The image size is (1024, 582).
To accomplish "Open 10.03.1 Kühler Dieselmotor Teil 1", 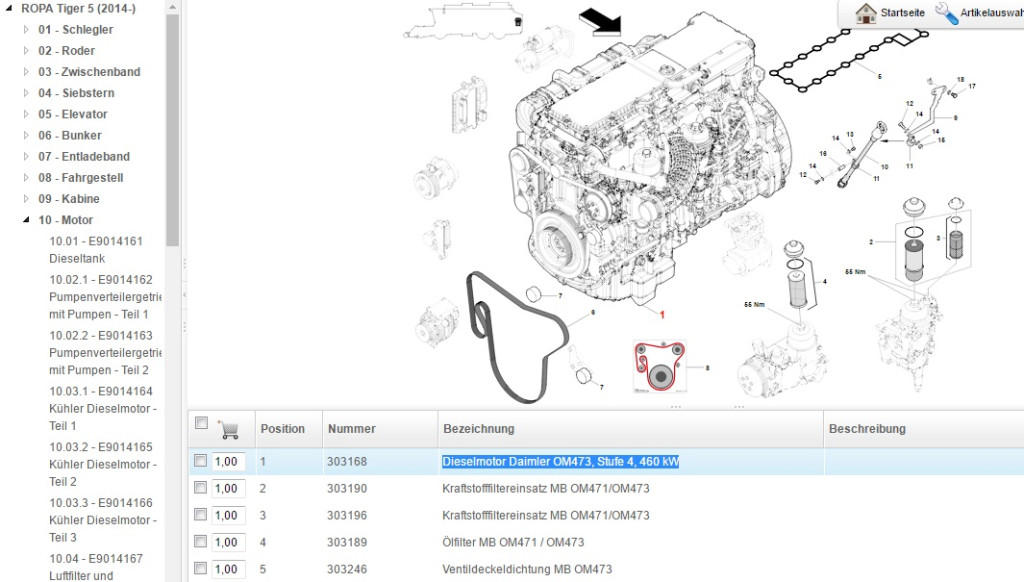I will point(103,408).
